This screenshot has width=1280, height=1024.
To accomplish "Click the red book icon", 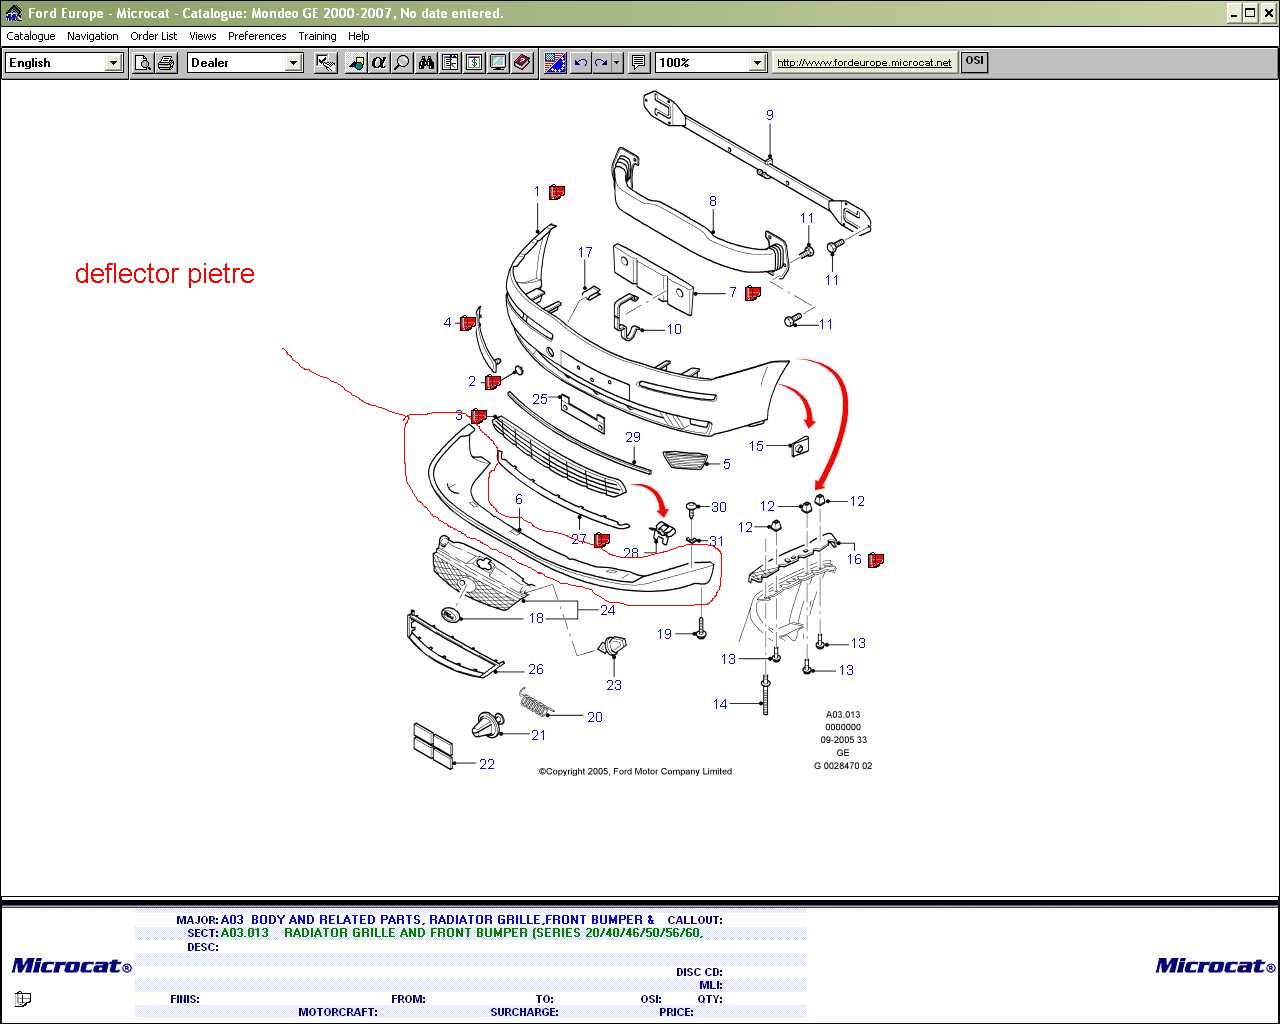I will [522, 63].
